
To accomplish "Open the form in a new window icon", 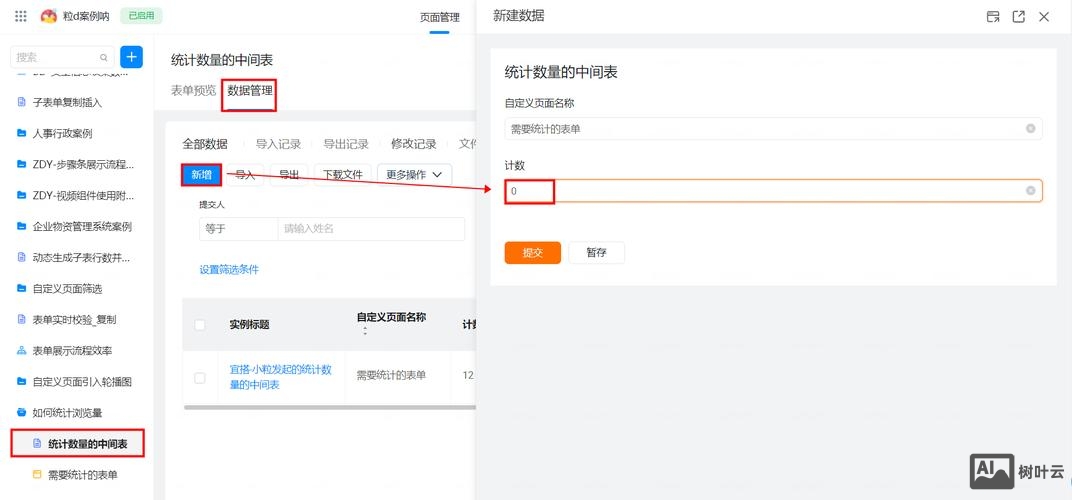I will pyautogui.click(x=1019, y=16).
